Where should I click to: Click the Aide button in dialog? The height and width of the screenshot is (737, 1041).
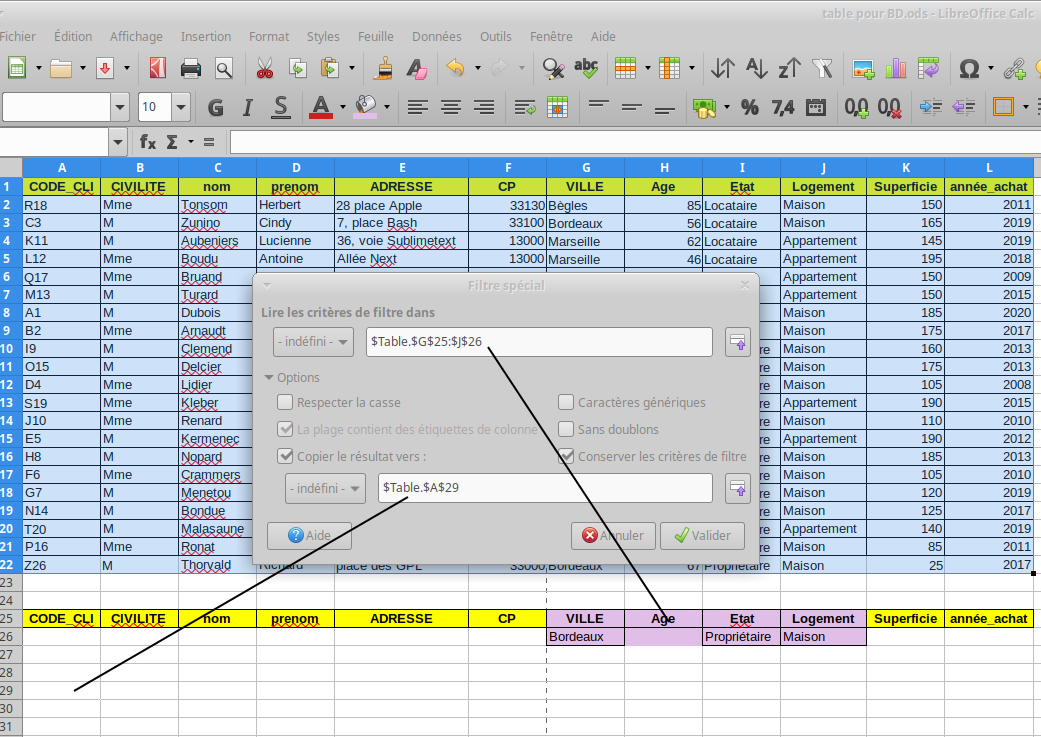309,535
